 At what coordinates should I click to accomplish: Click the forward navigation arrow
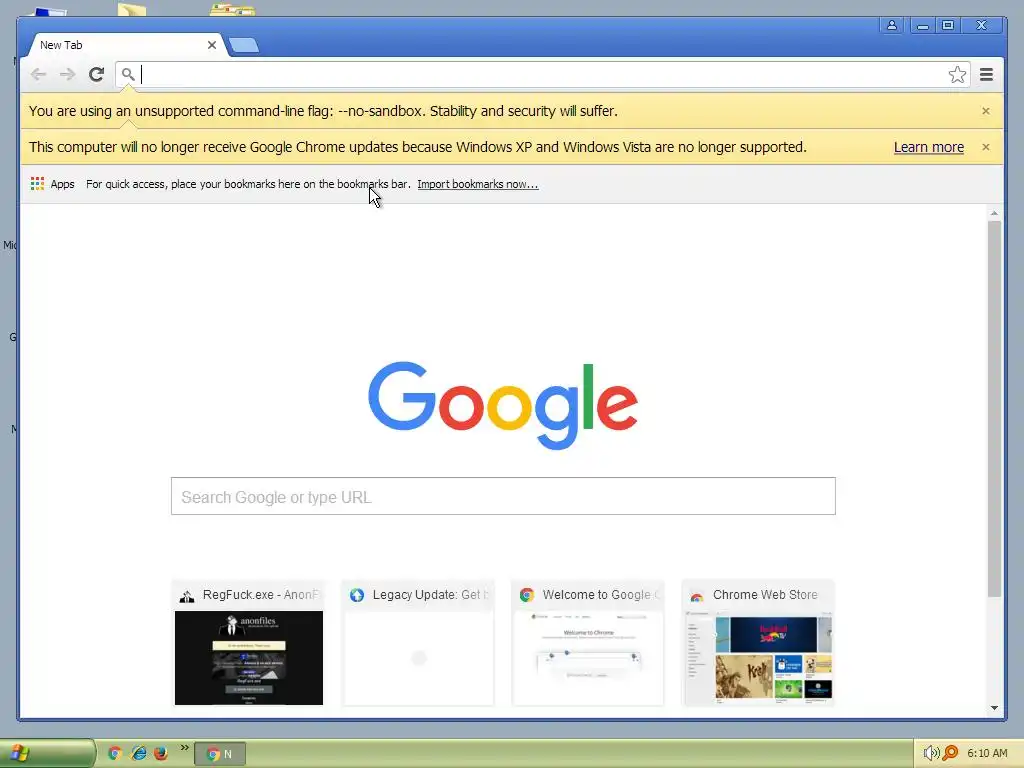tap(67, 74)
